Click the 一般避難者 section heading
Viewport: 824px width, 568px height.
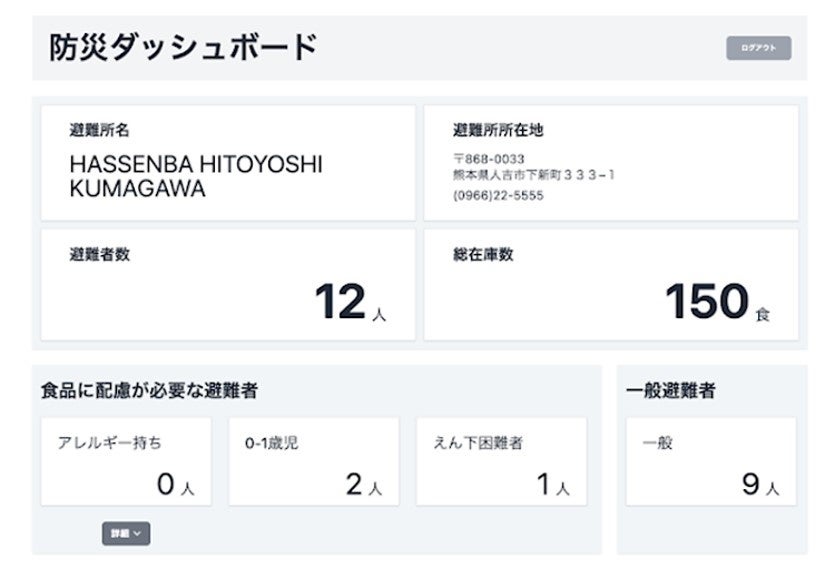click(670, 392)
